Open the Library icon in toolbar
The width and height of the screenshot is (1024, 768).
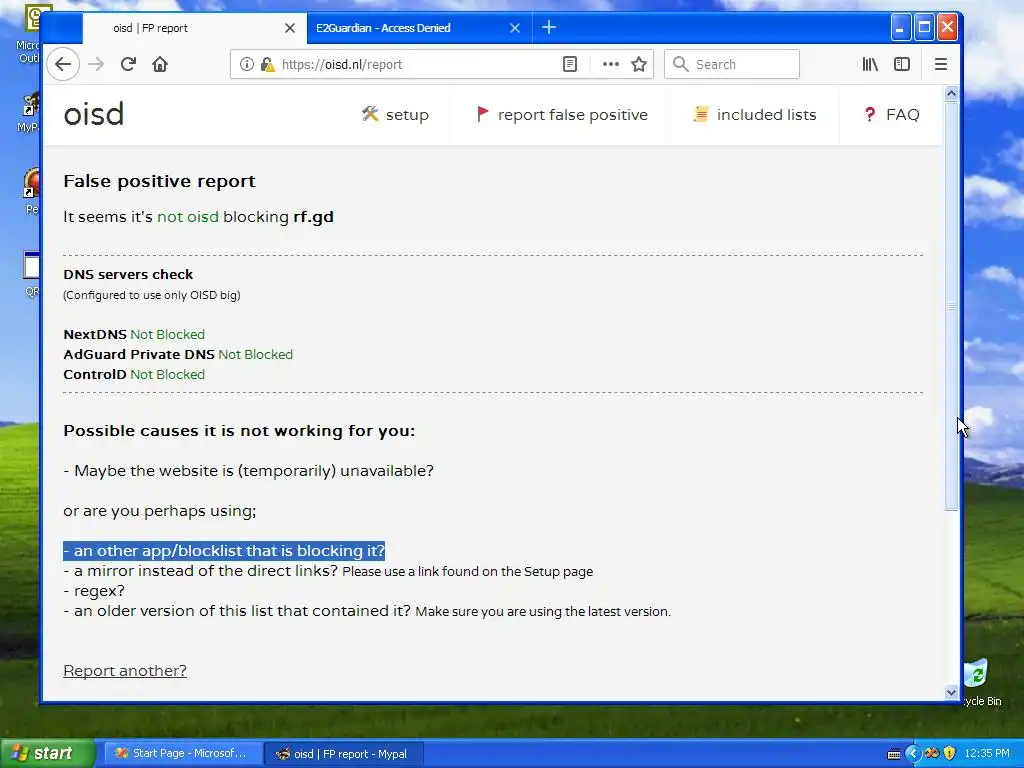tap(870, 64)
